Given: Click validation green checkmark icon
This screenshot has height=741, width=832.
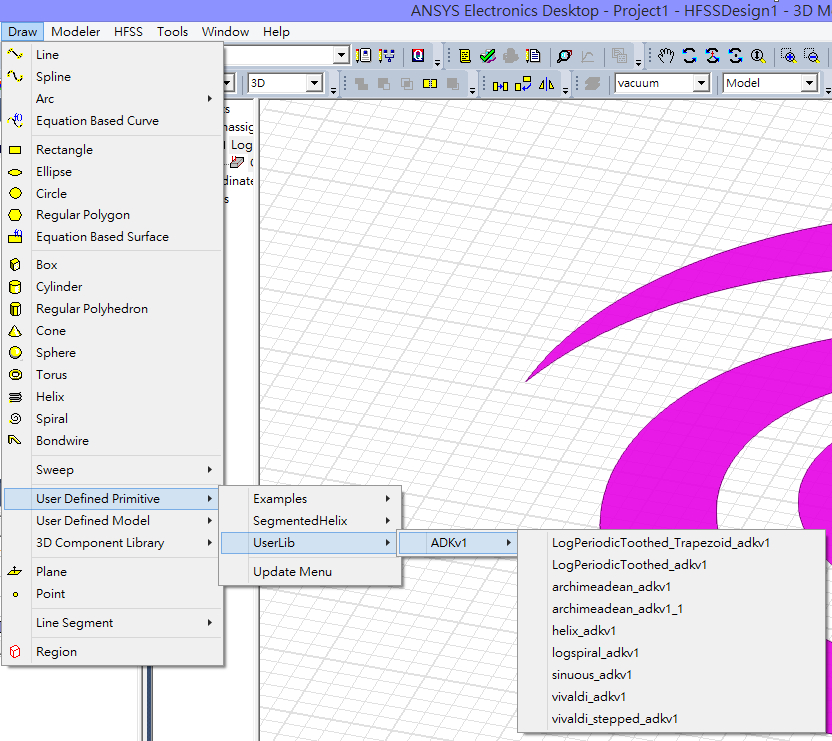Looking at the screenshot, I should click(487, 55).
